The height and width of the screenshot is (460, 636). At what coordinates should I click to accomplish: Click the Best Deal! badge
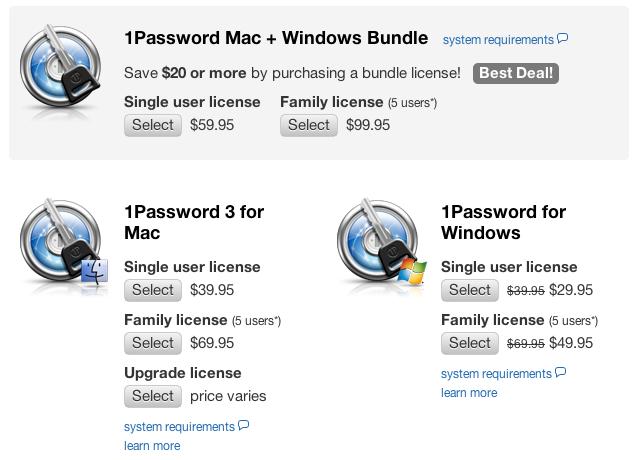click(516, 73)
